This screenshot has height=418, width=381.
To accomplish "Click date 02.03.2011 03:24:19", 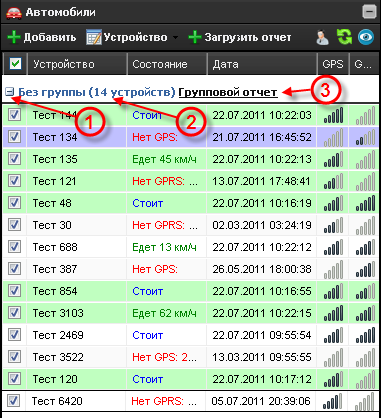I will coord(262,225).
